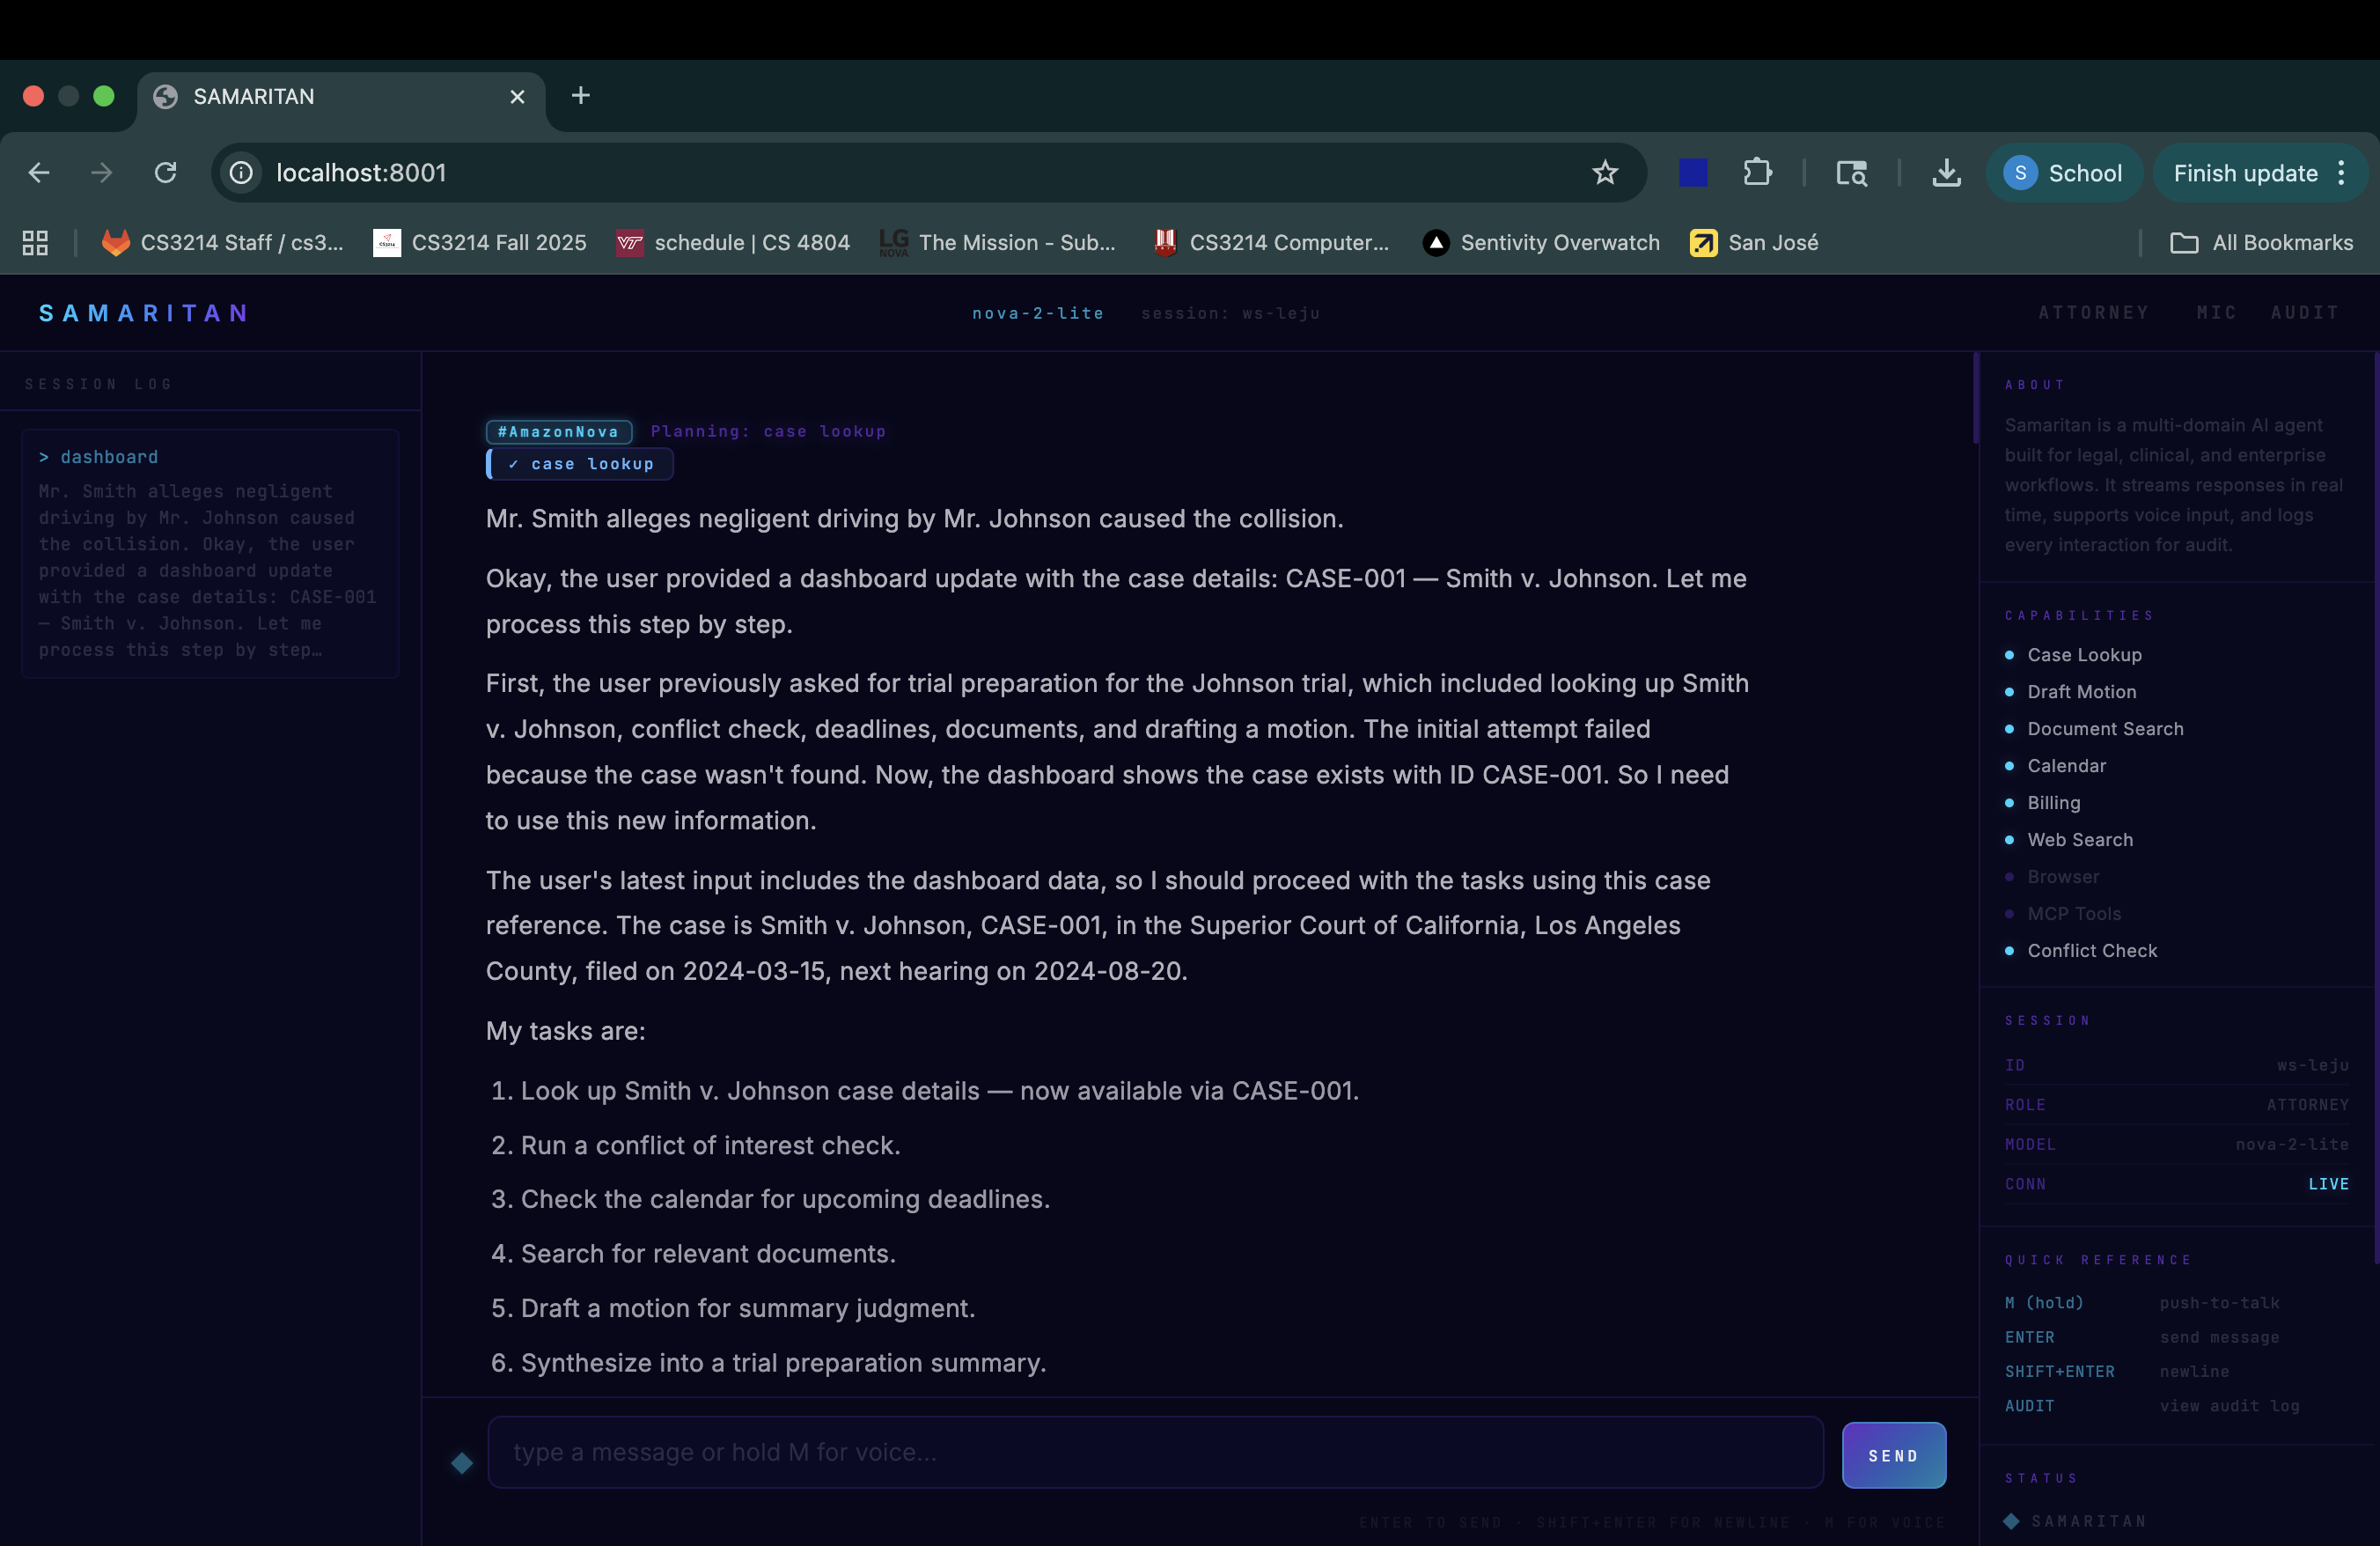Image resolution: width=2380 pixels, height=1546 pixels.
Task: Click the bookmark star icon in address bar
Action: (1604, 173)
